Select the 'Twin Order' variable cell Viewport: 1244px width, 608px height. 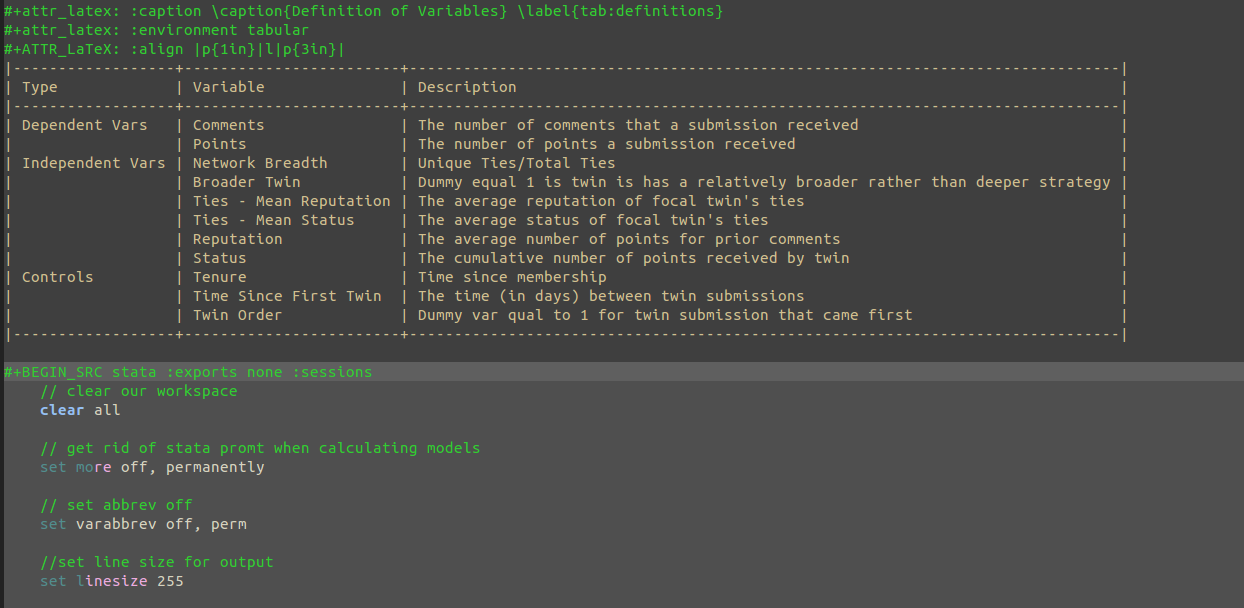[x=237, y=315]
